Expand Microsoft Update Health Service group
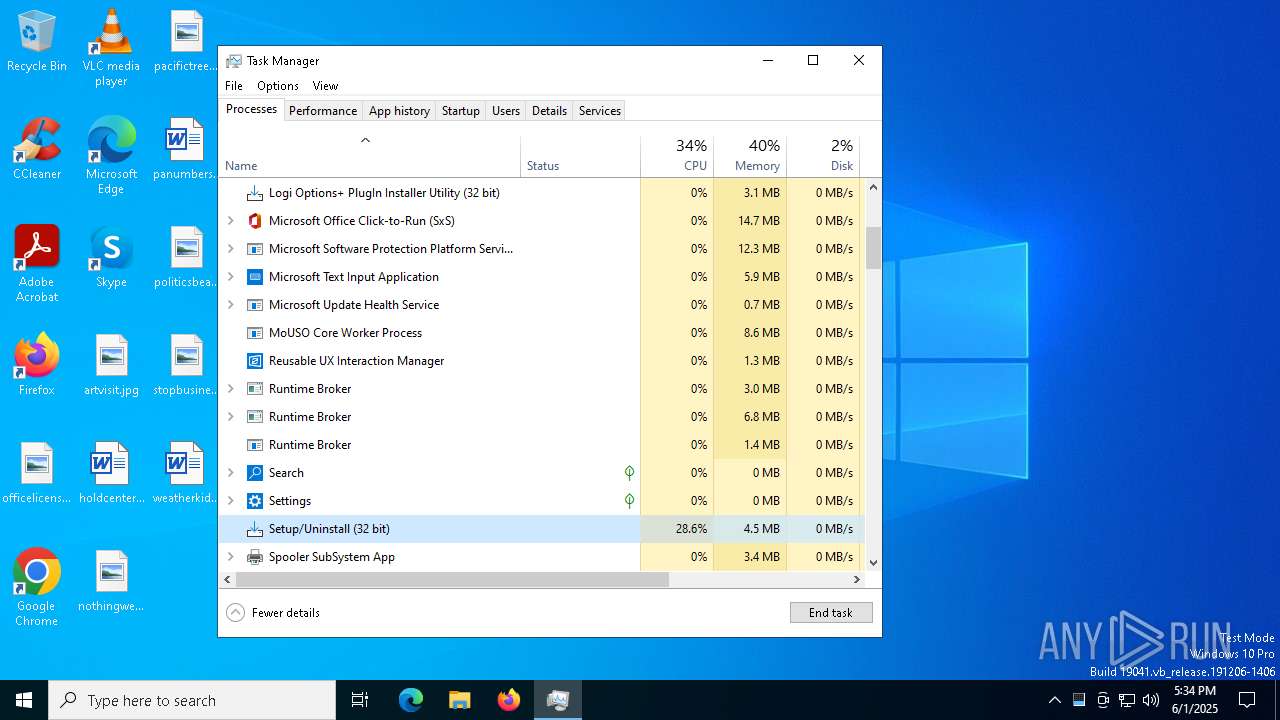Screen dimensions: 1280x720 [x=231, y=305]
